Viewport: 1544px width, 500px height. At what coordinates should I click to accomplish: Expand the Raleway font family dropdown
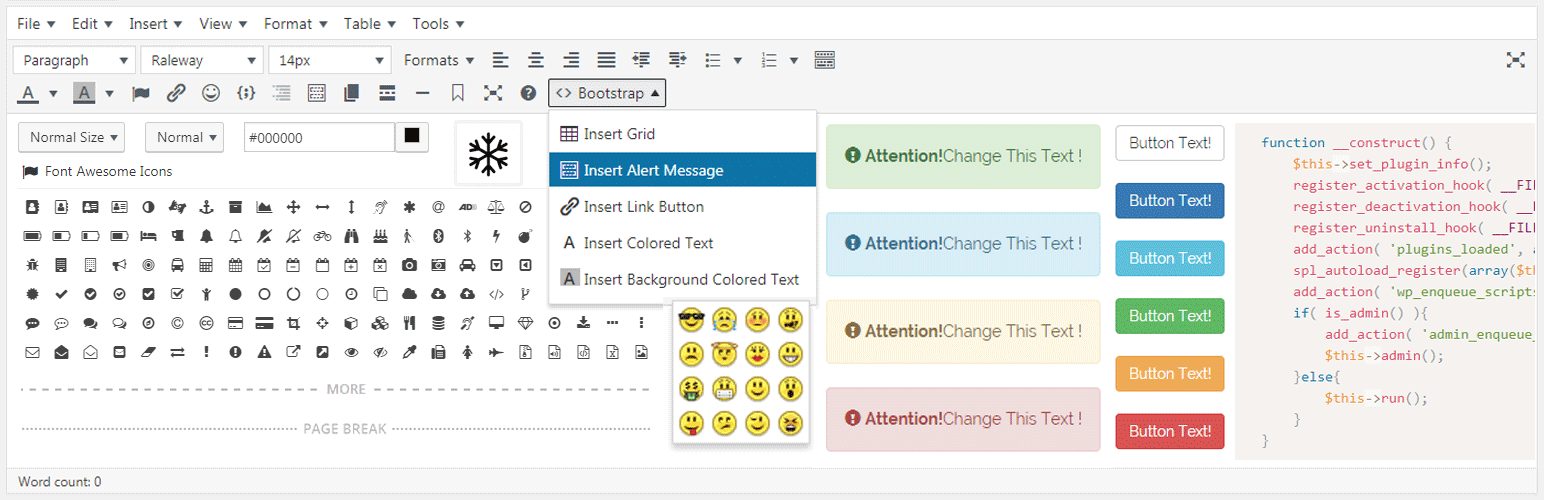202,60
